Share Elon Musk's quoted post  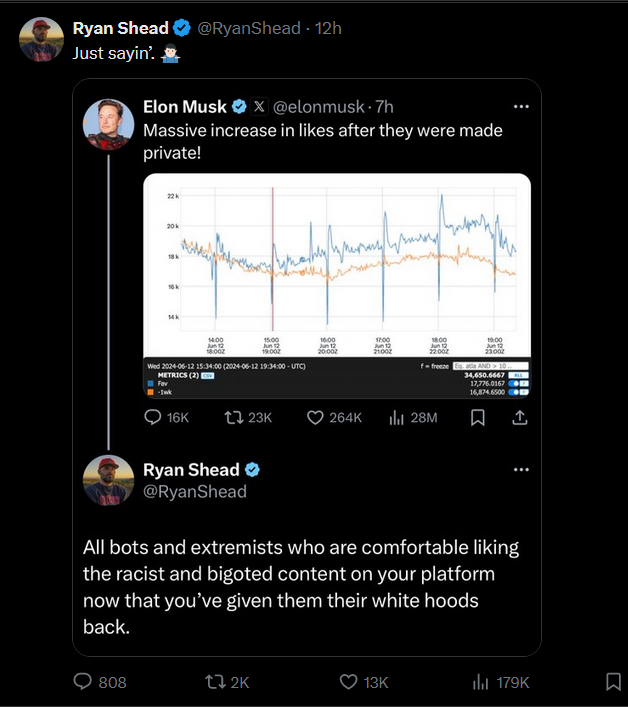pyautogui.click(x=519, y=418)
